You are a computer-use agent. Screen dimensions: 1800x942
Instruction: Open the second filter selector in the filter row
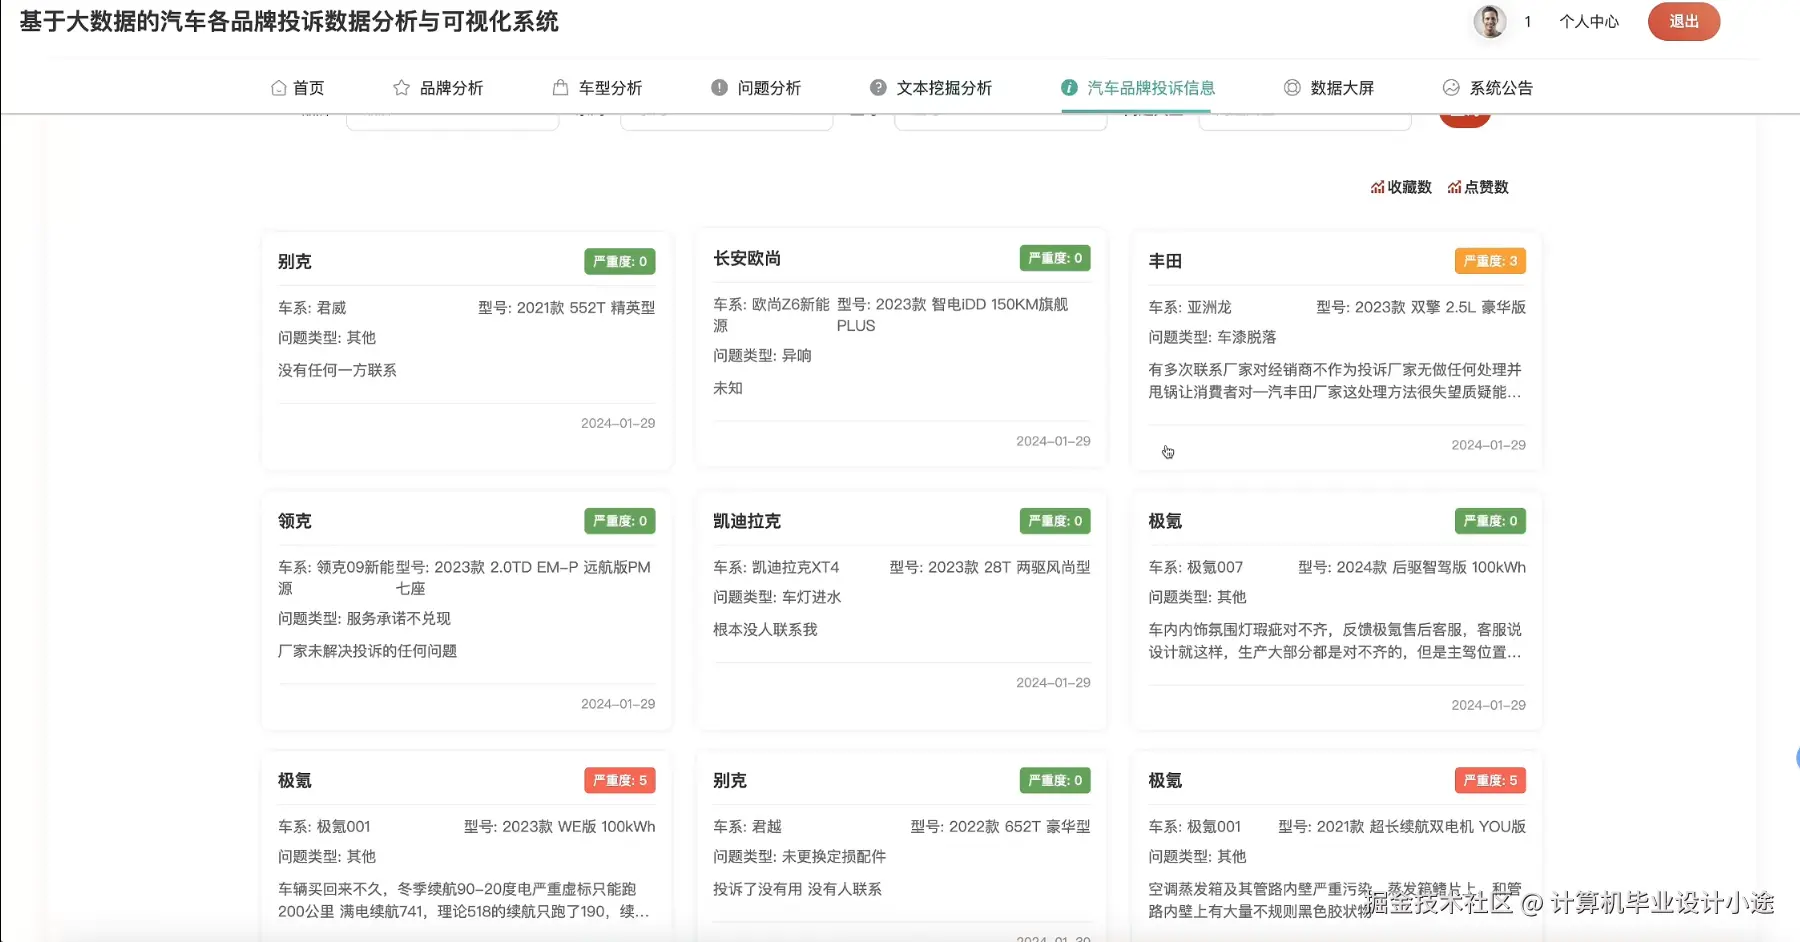click(x=726, y=118)
